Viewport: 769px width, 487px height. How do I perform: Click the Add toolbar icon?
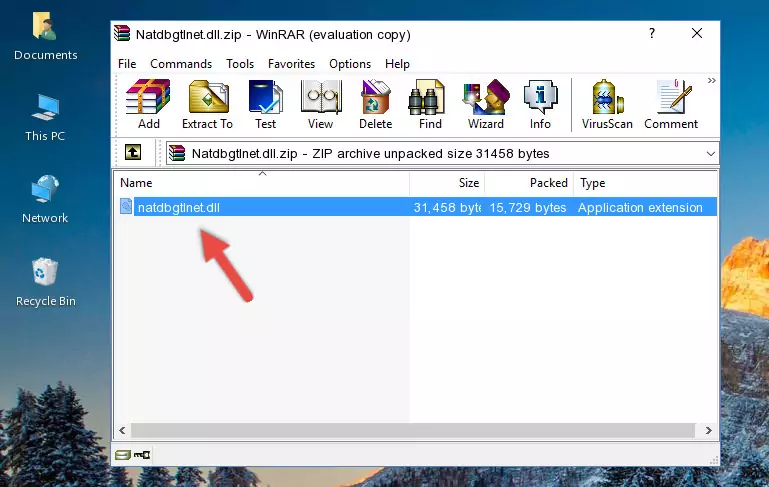pyautogui.click(x=148, y=104)
